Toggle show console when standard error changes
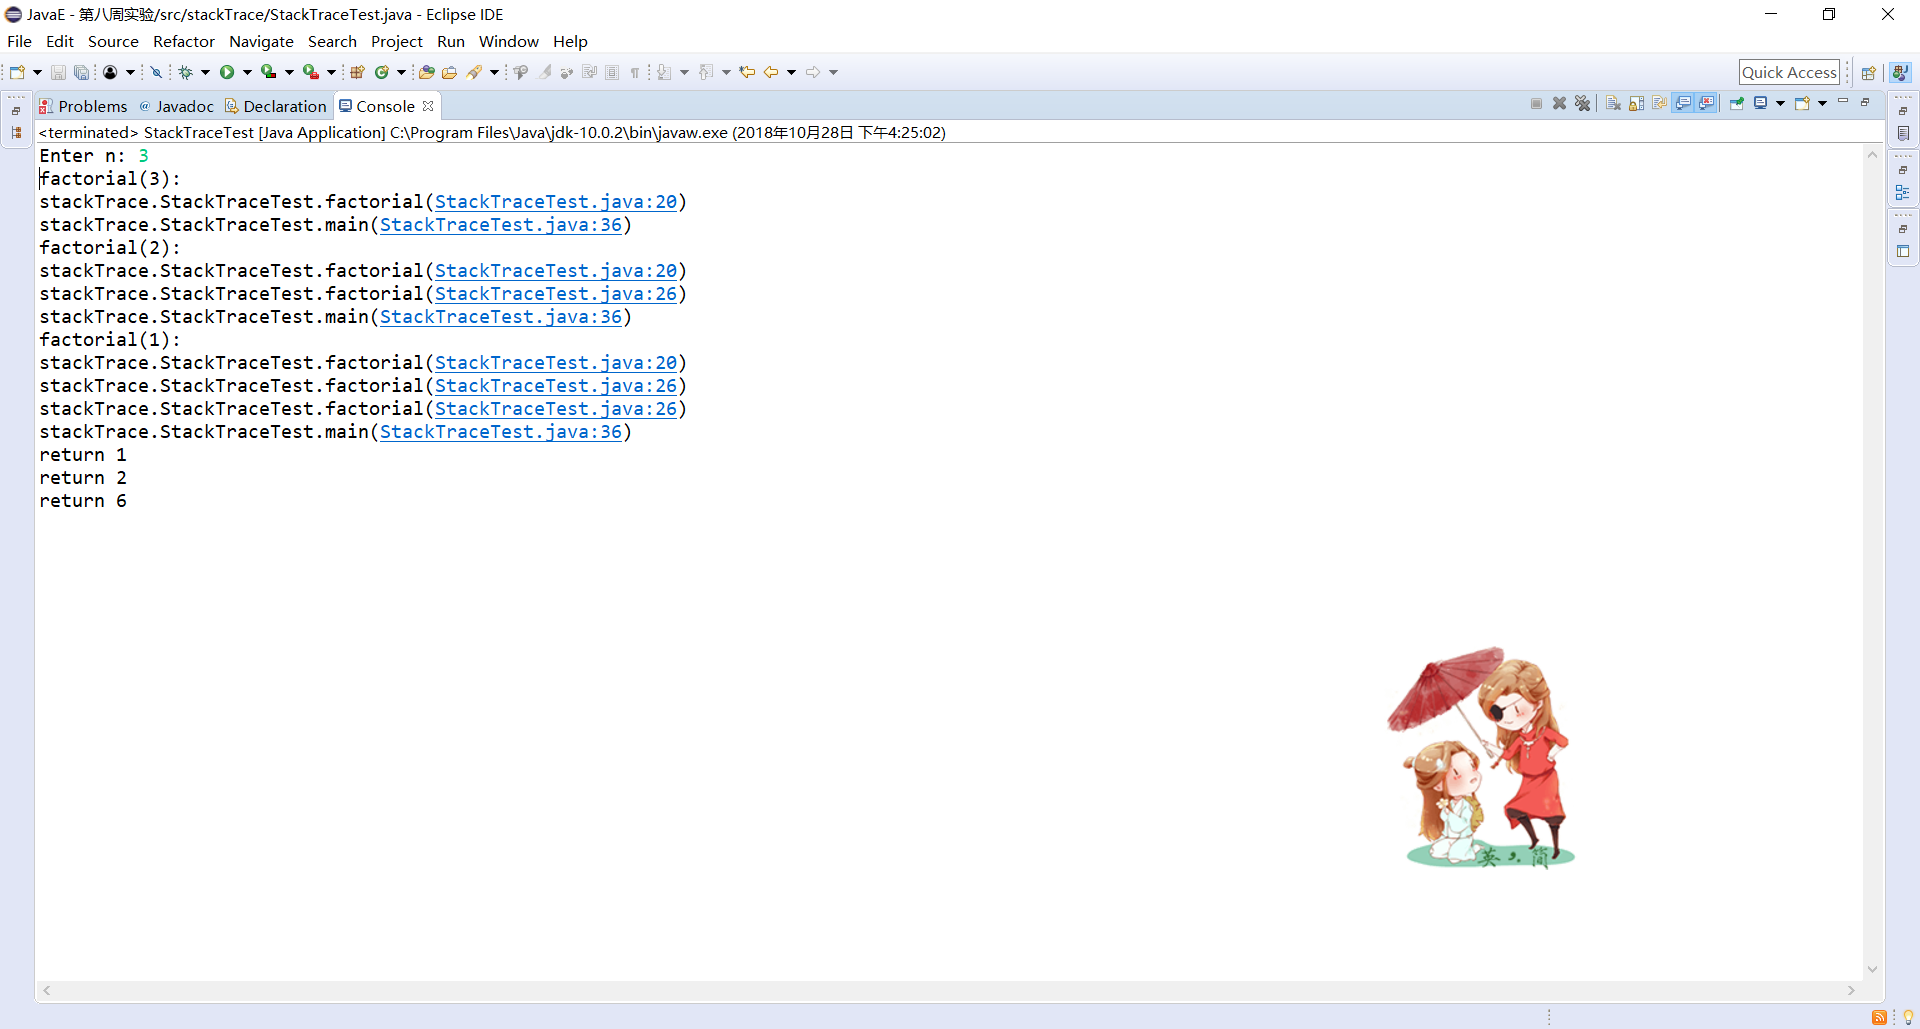The width and height of the screenshot is (1920, 1029). pyautogui.click(x=1707, y=103)
